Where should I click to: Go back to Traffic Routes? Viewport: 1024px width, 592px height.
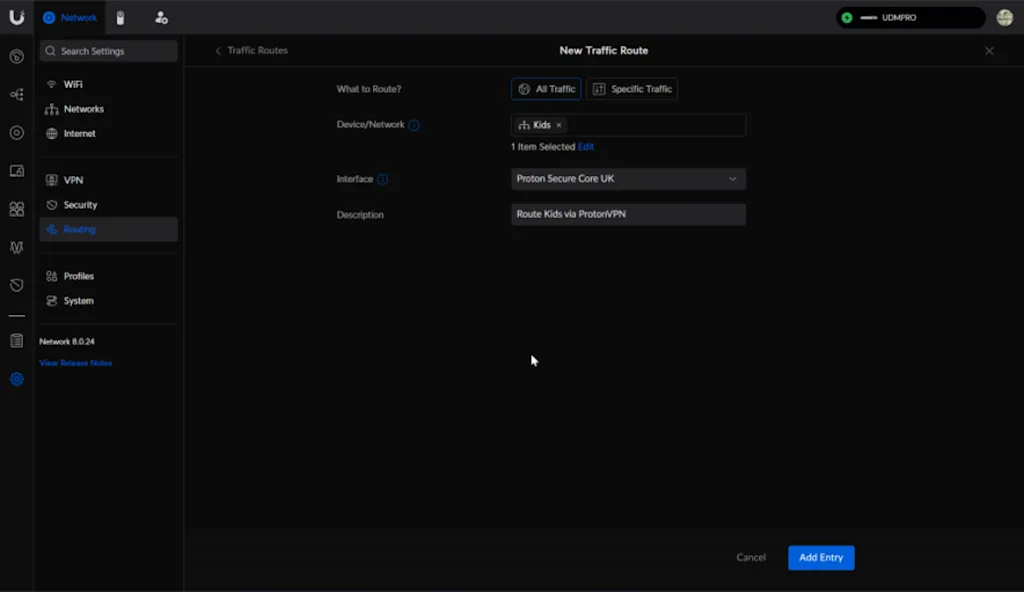[251, 50]
